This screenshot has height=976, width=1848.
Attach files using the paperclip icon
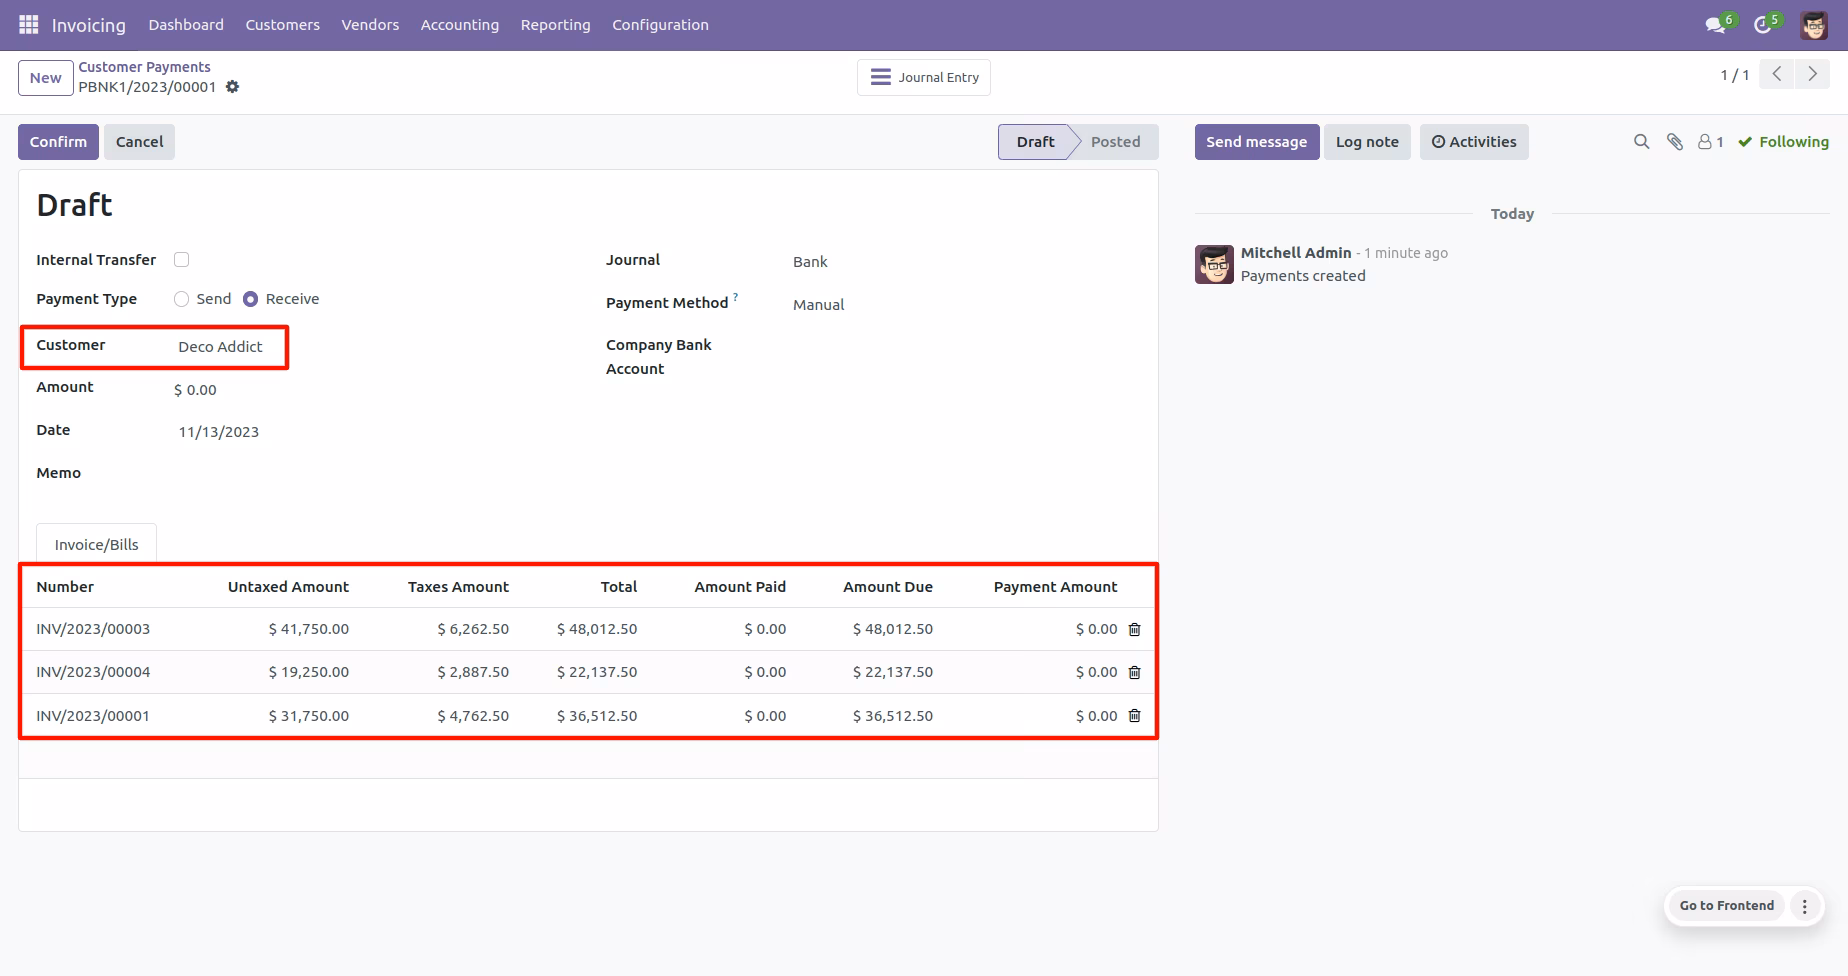[1675, 142]
